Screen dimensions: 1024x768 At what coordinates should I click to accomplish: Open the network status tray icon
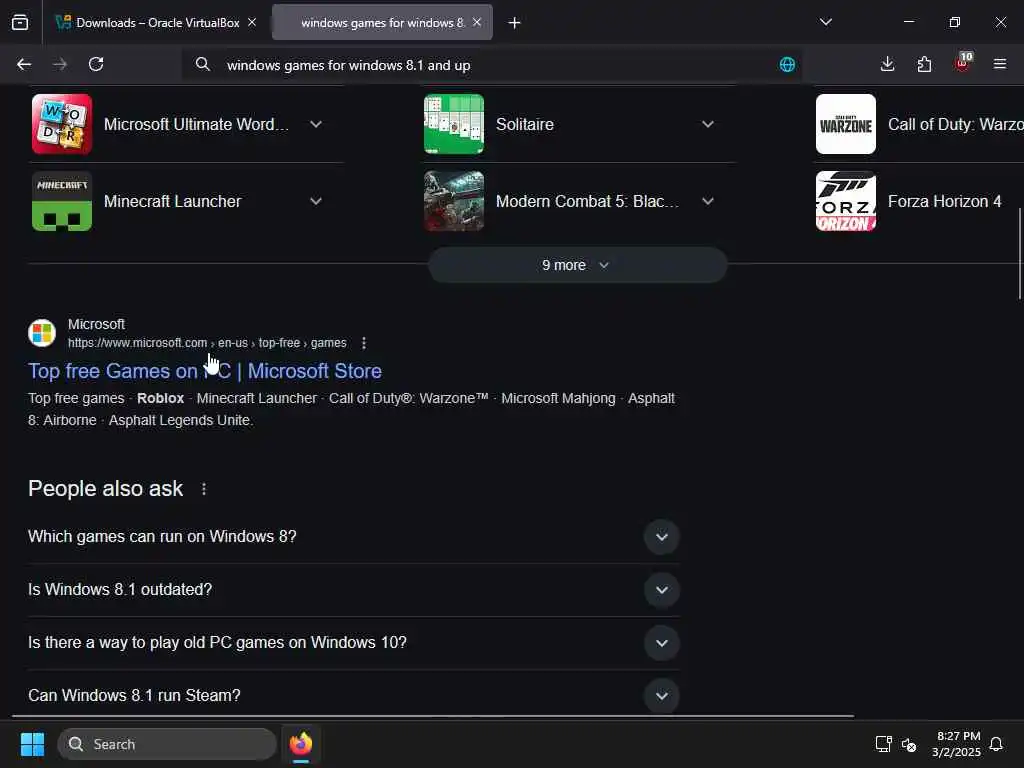click(883, 744)
